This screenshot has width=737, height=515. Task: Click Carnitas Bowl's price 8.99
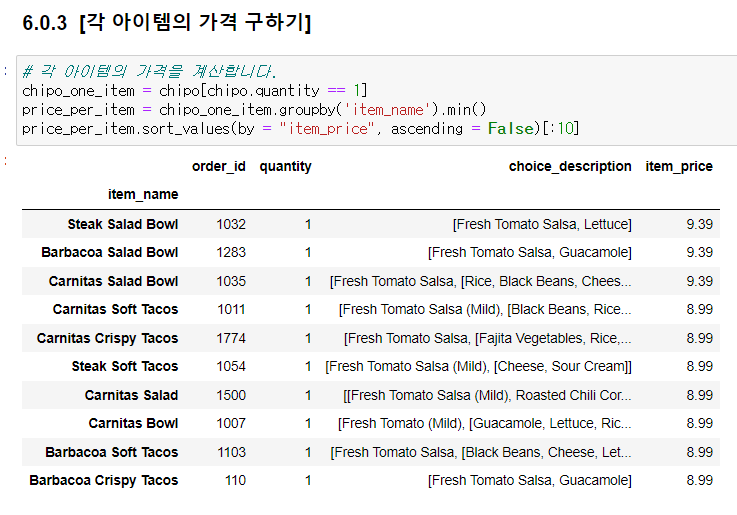pos(699,423)
